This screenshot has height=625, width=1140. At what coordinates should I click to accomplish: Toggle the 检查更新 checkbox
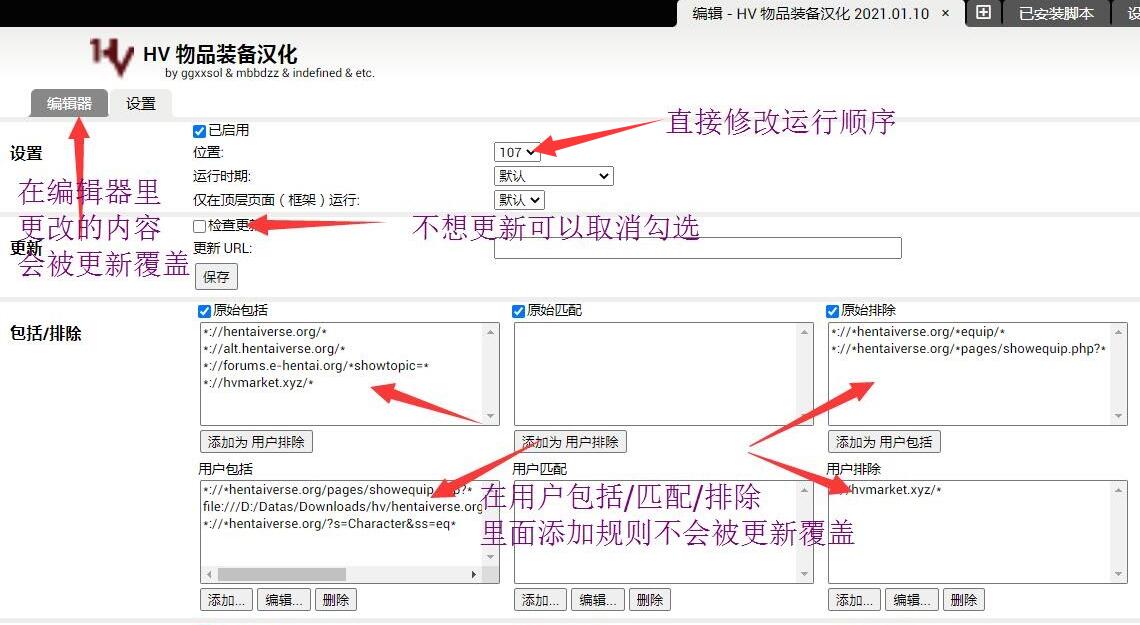point(199,226)
